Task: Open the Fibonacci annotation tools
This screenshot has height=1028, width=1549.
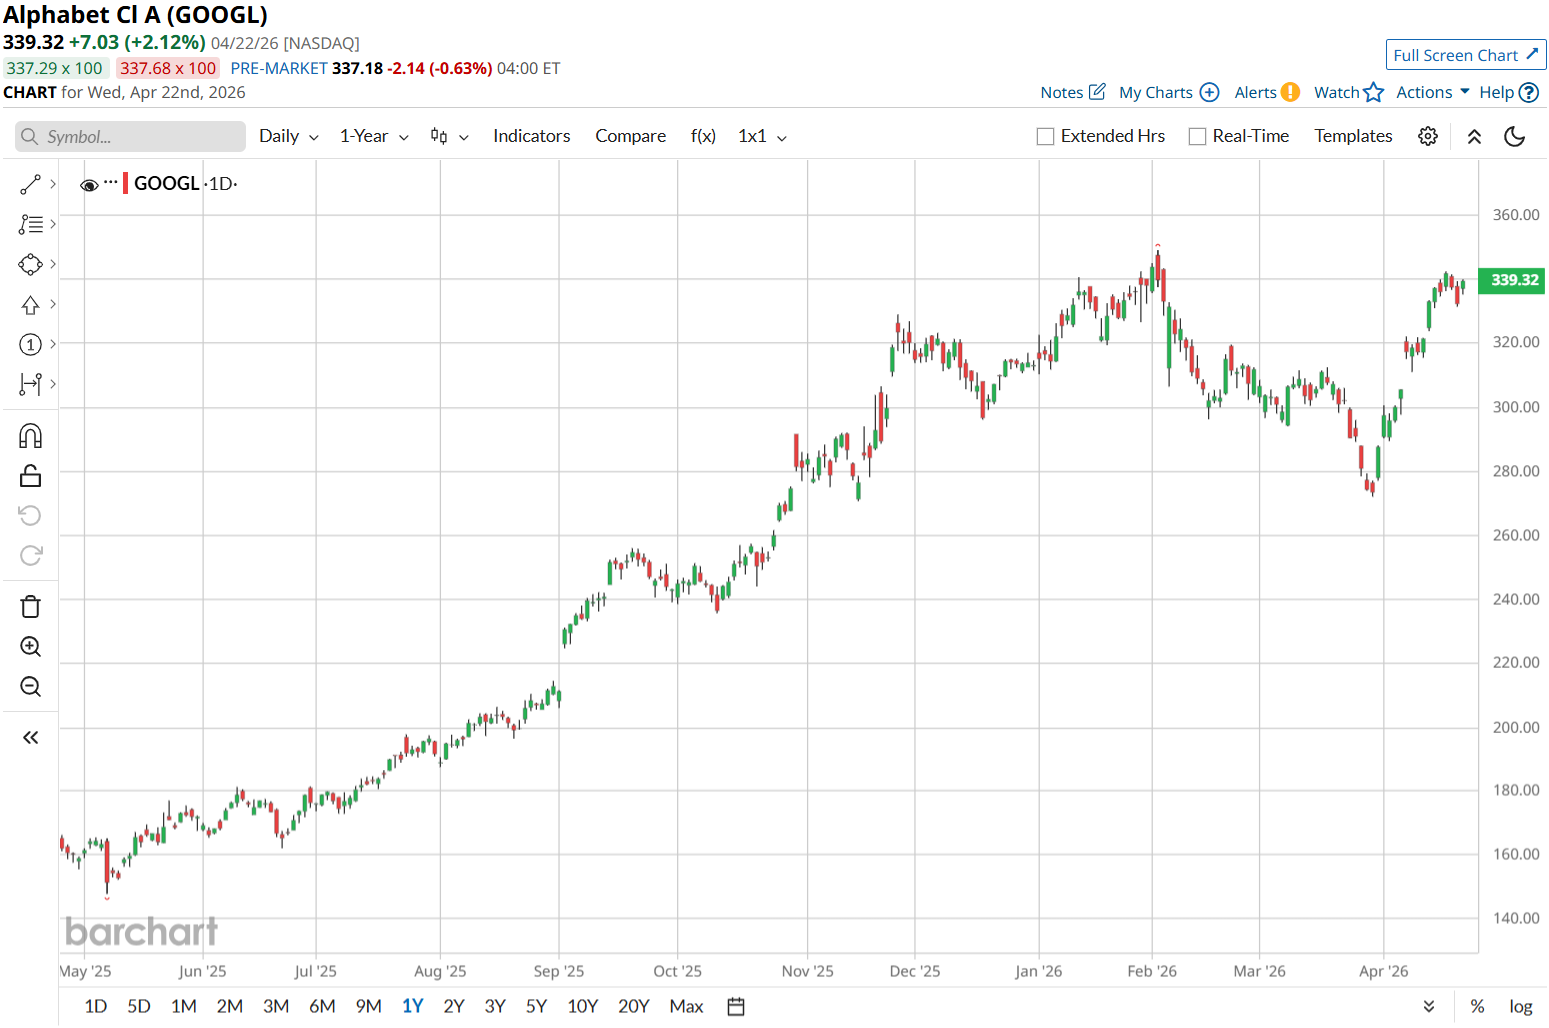Action: tap(30, 225)
